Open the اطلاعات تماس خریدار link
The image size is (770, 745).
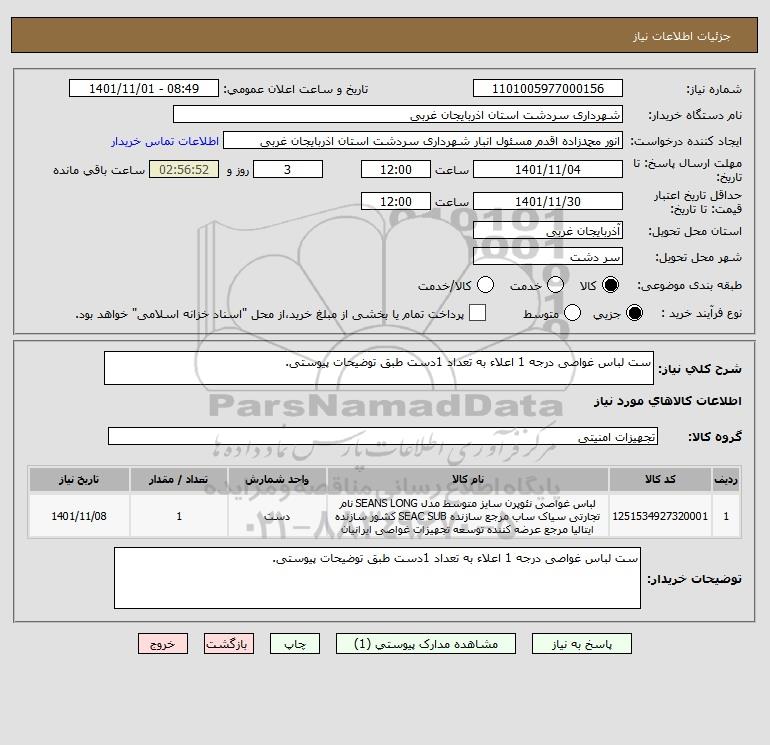[x=165, y=141]
